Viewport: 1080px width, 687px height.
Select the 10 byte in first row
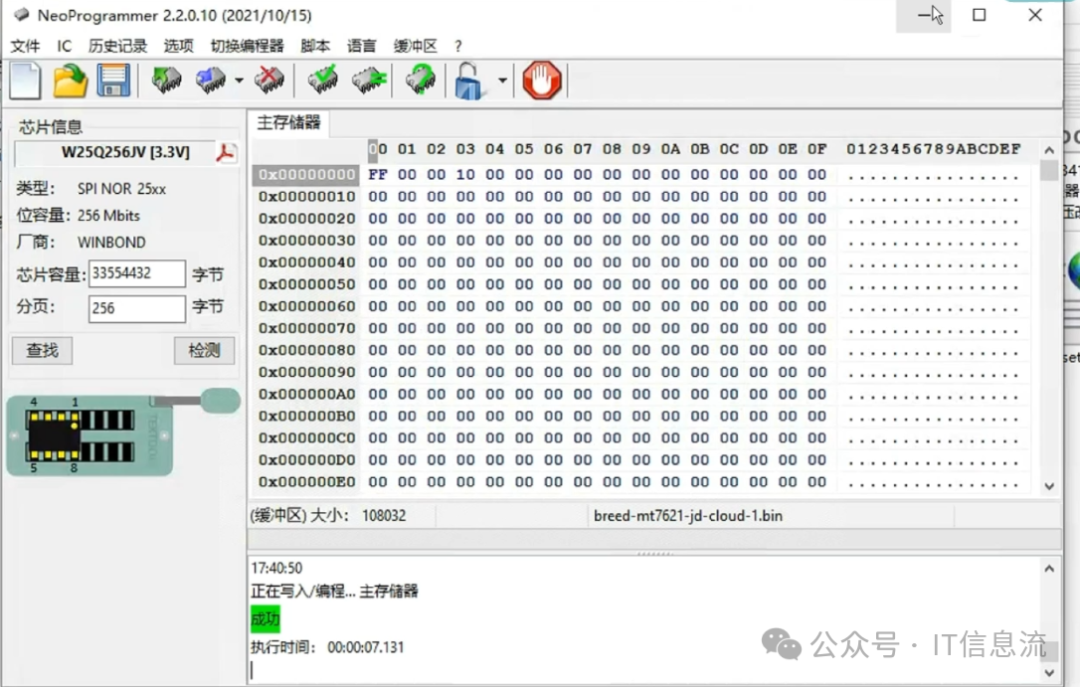point(466,175)
